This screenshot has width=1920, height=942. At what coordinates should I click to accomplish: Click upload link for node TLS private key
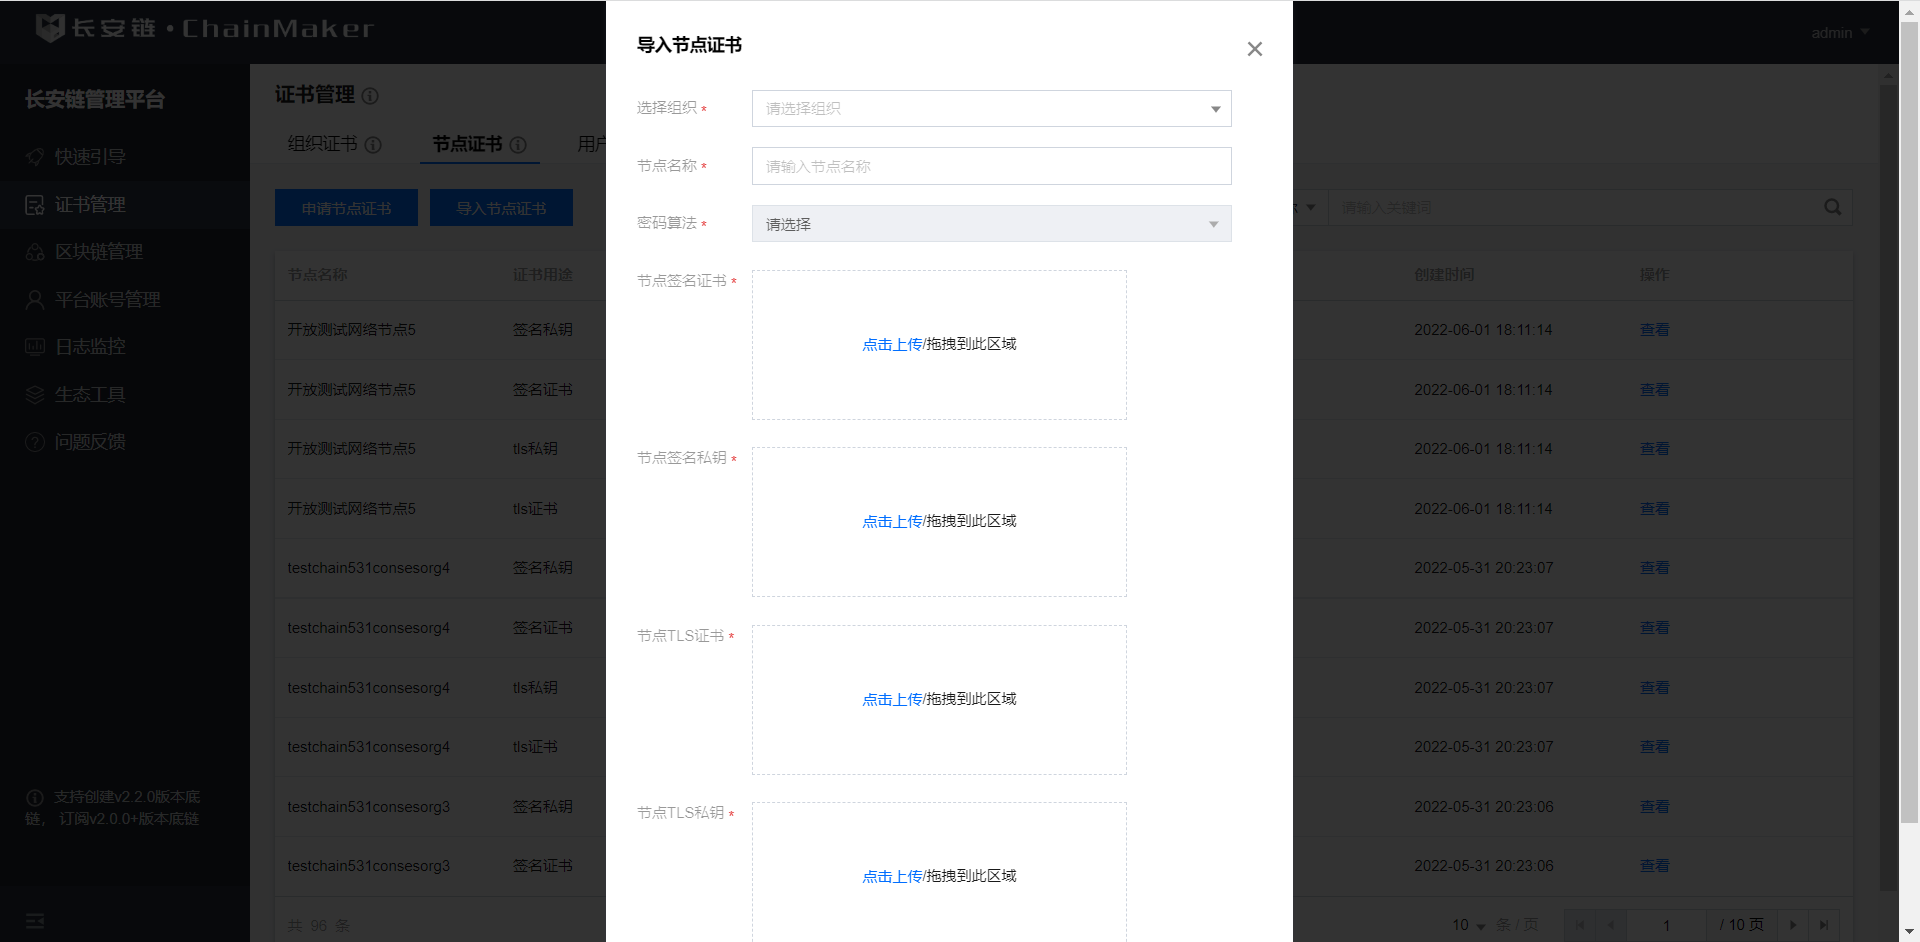tap(891, 877)
